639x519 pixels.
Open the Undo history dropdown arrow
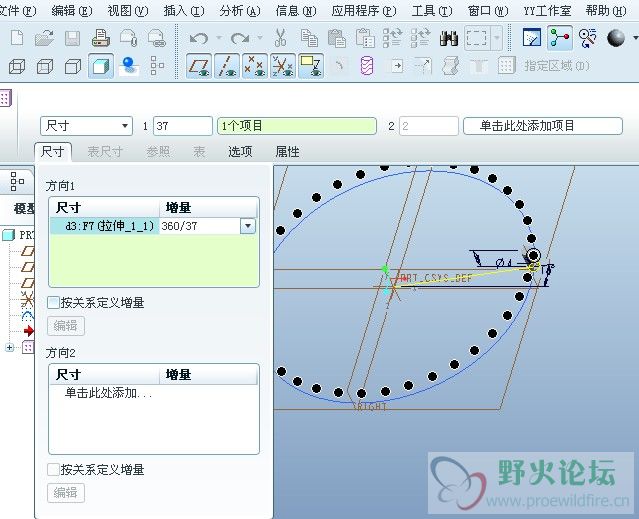219,38
